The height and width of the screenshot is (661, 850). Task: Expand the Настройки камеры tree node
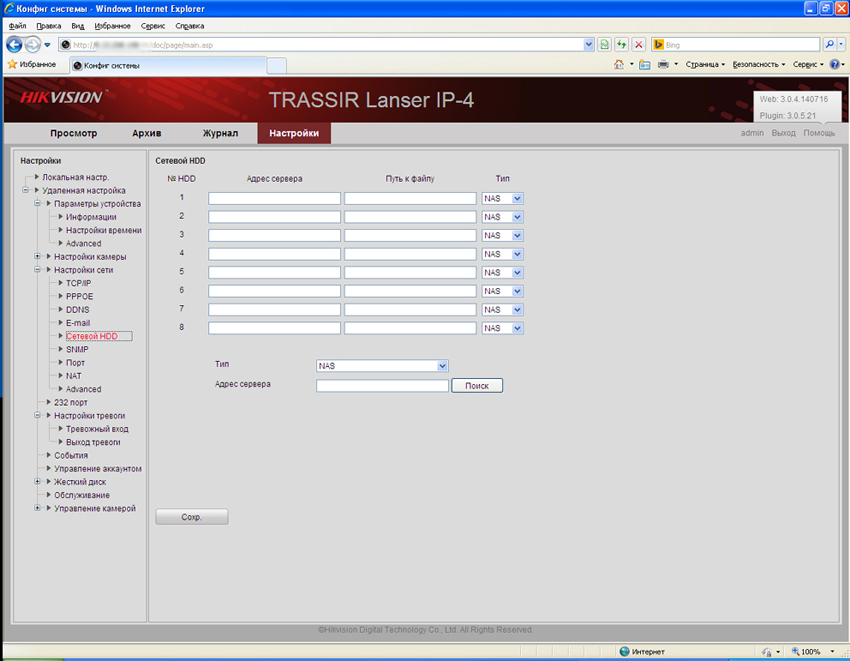[37, 256]
